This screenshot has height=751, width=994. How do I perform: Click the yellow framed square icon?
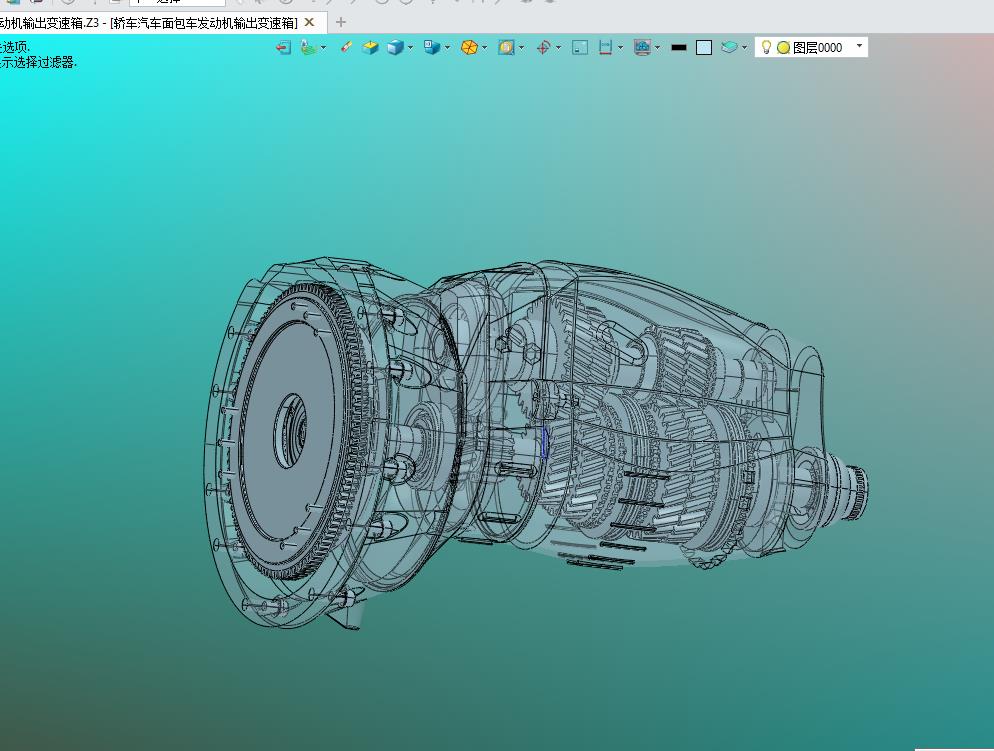coord(506,47)
